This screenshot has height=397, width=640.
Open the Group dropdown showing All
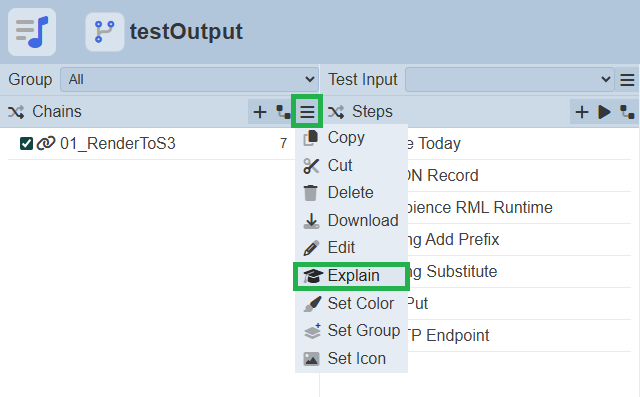pos(189,80)
